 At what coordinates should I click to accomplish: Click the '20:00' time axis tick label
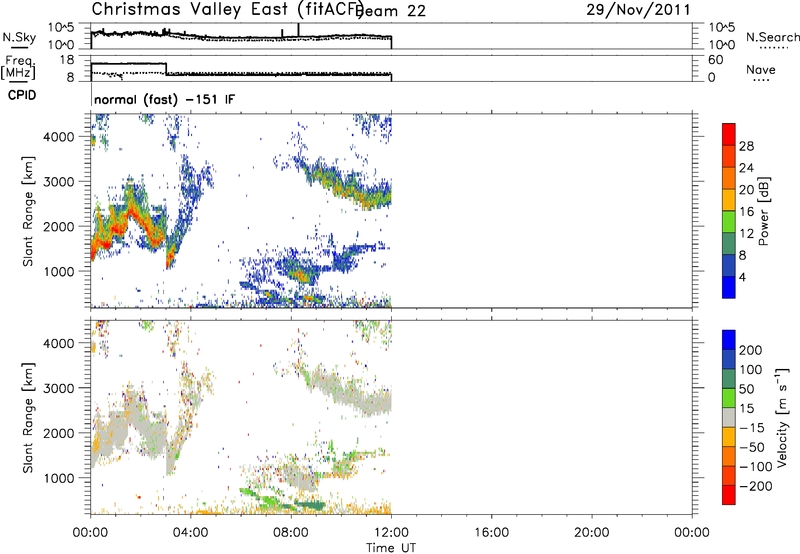click(x=592, y=533)
